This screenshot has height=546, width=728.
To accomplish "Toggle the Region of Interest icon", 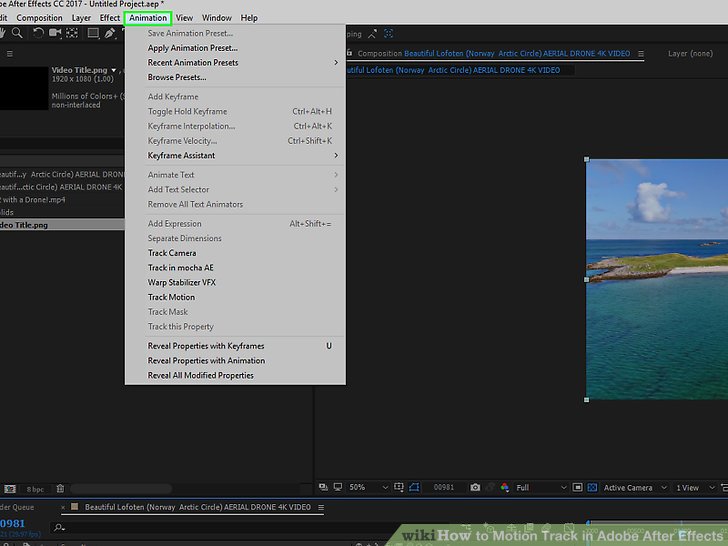I will point(578,488).
